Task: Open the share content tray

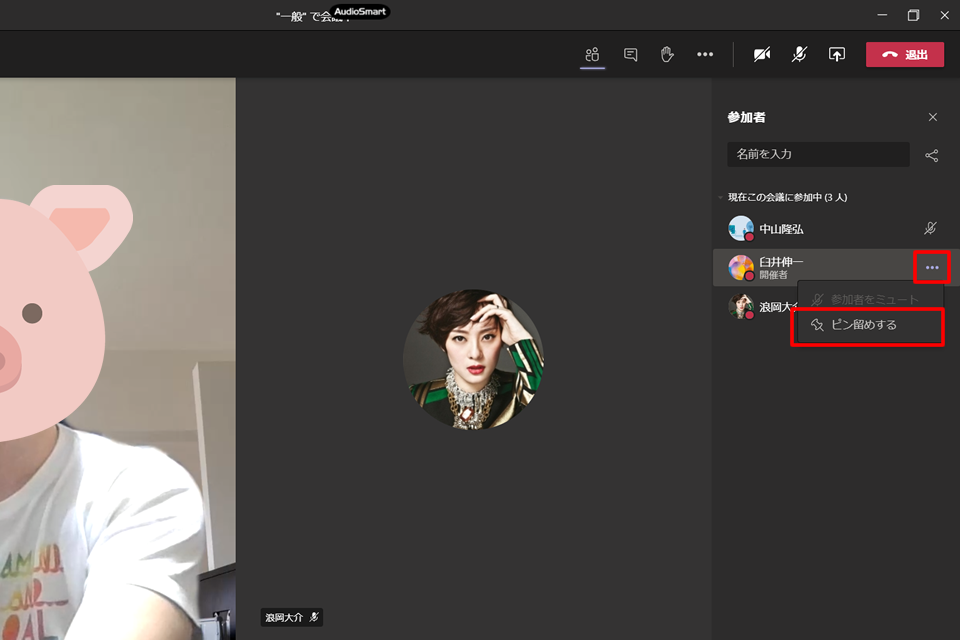Action: tap(837, 54)
